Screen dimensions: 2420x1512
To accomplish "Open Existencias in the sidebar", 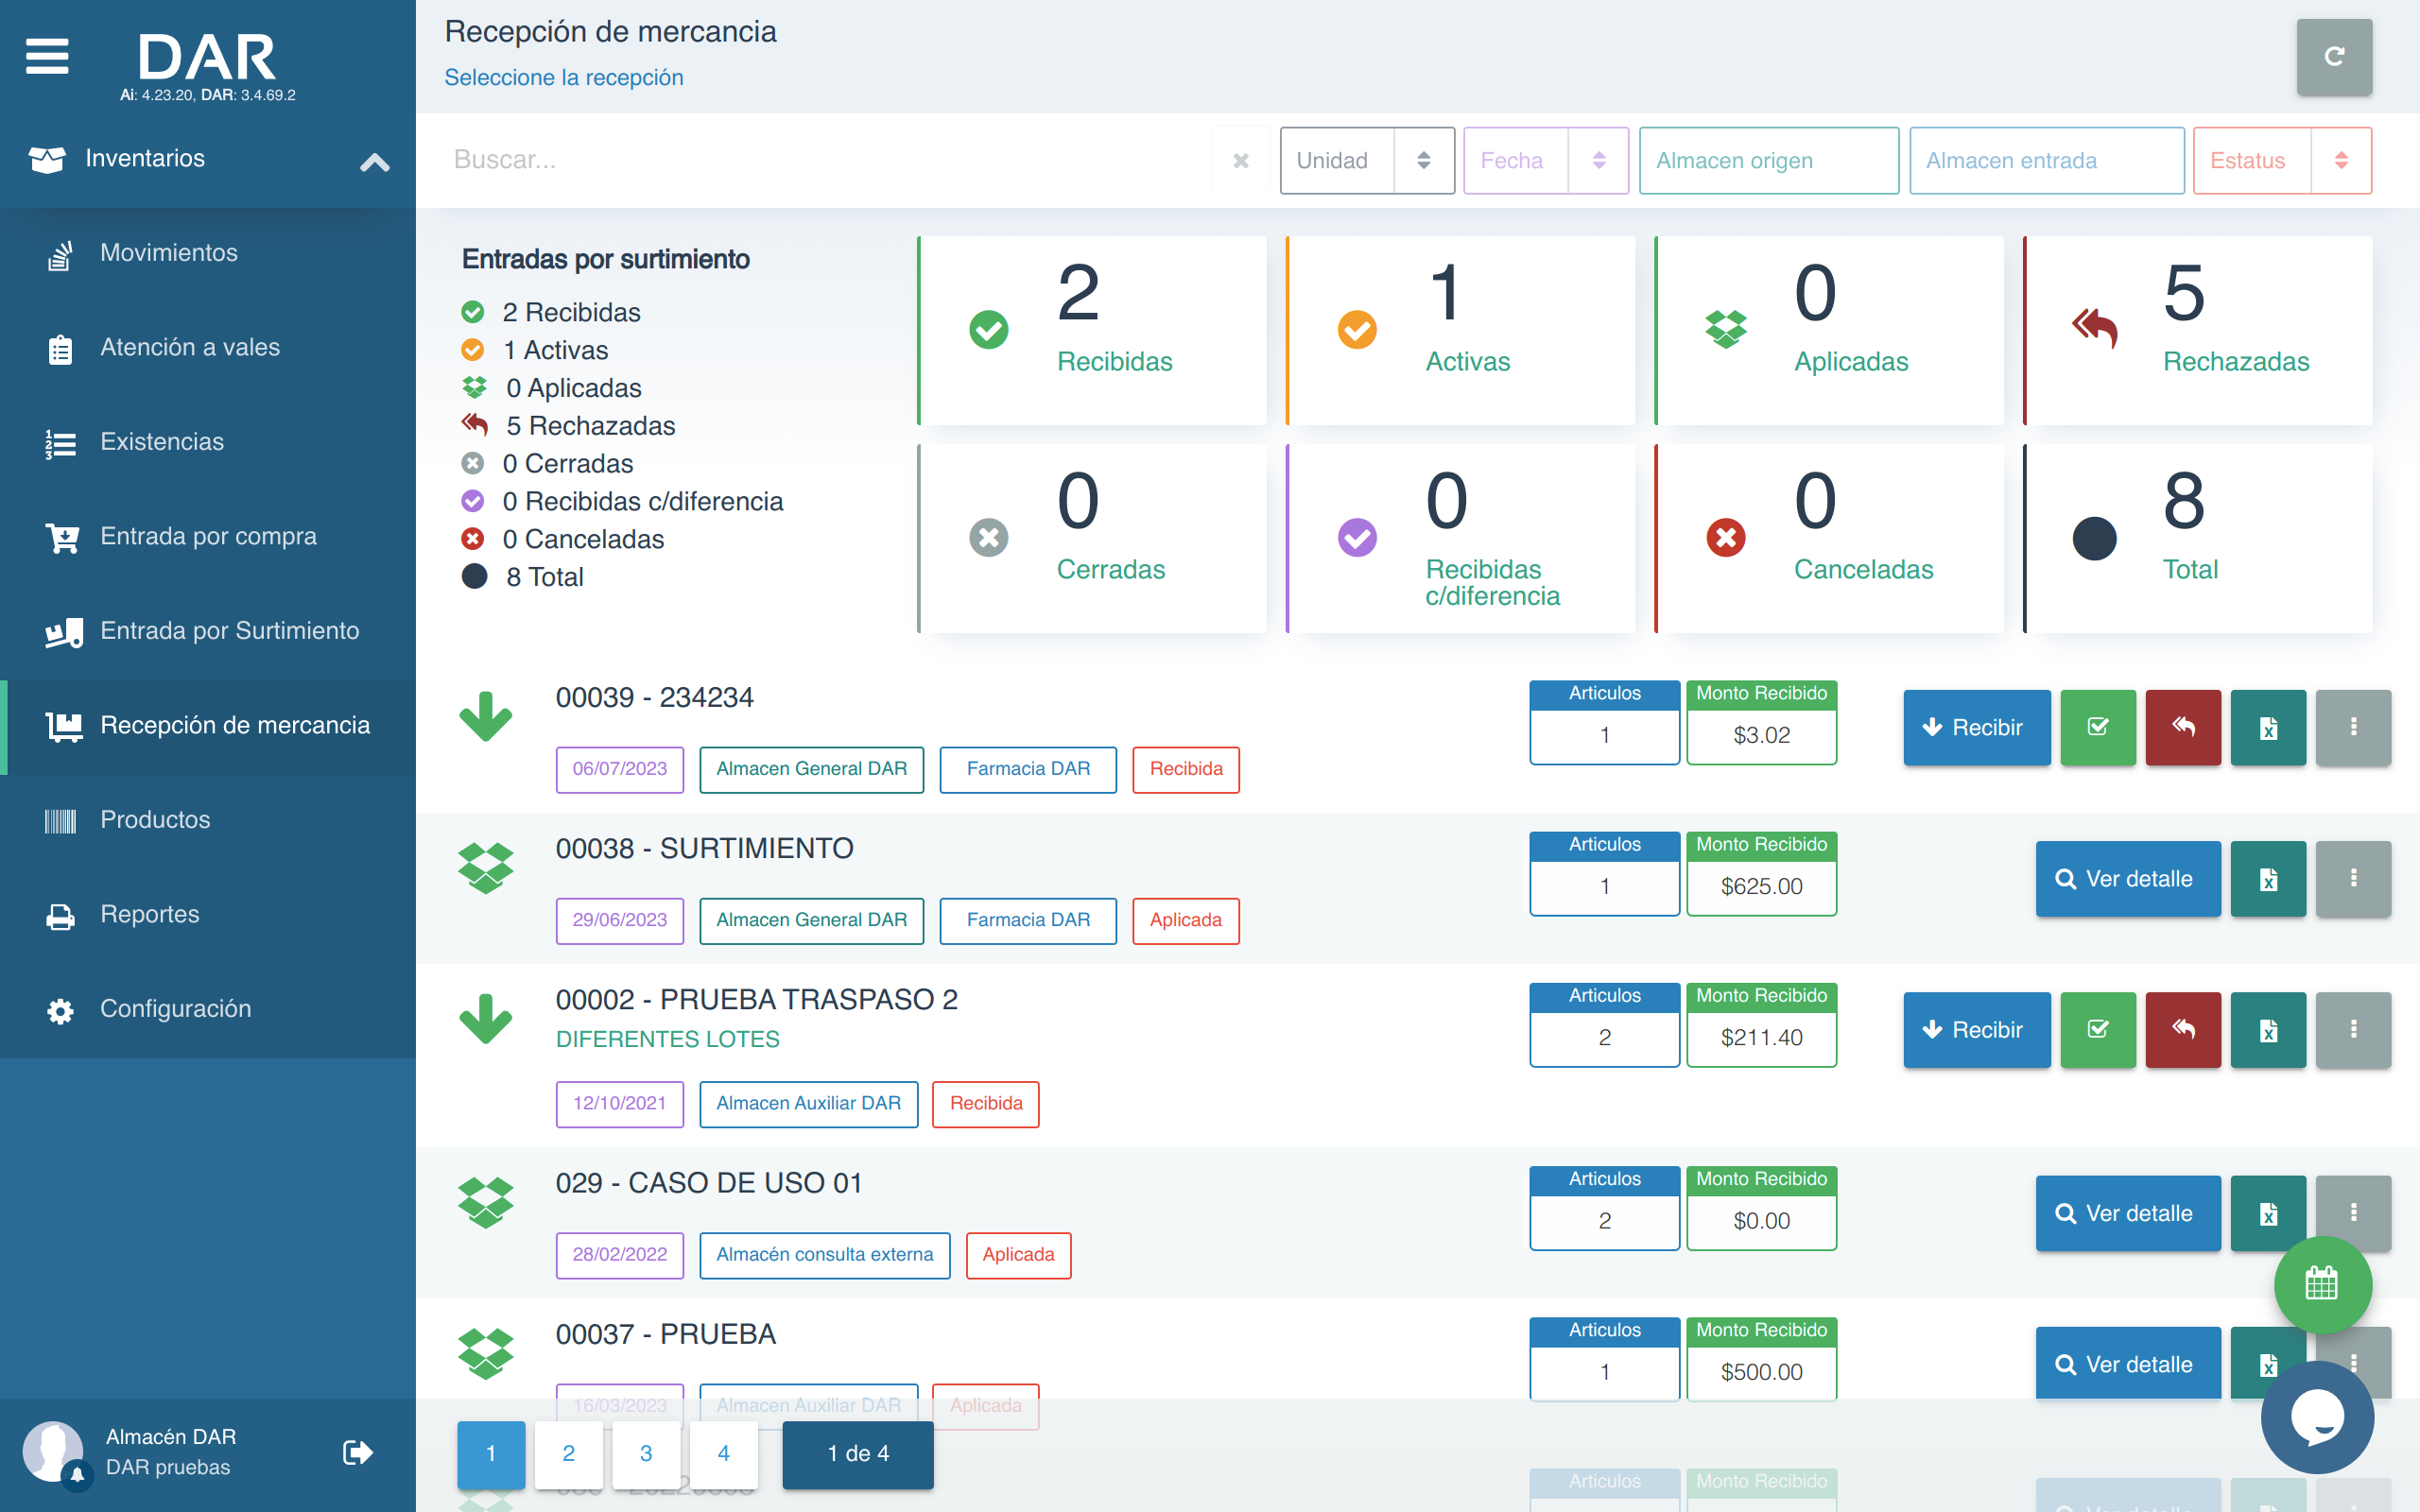I will coord(208,442).
